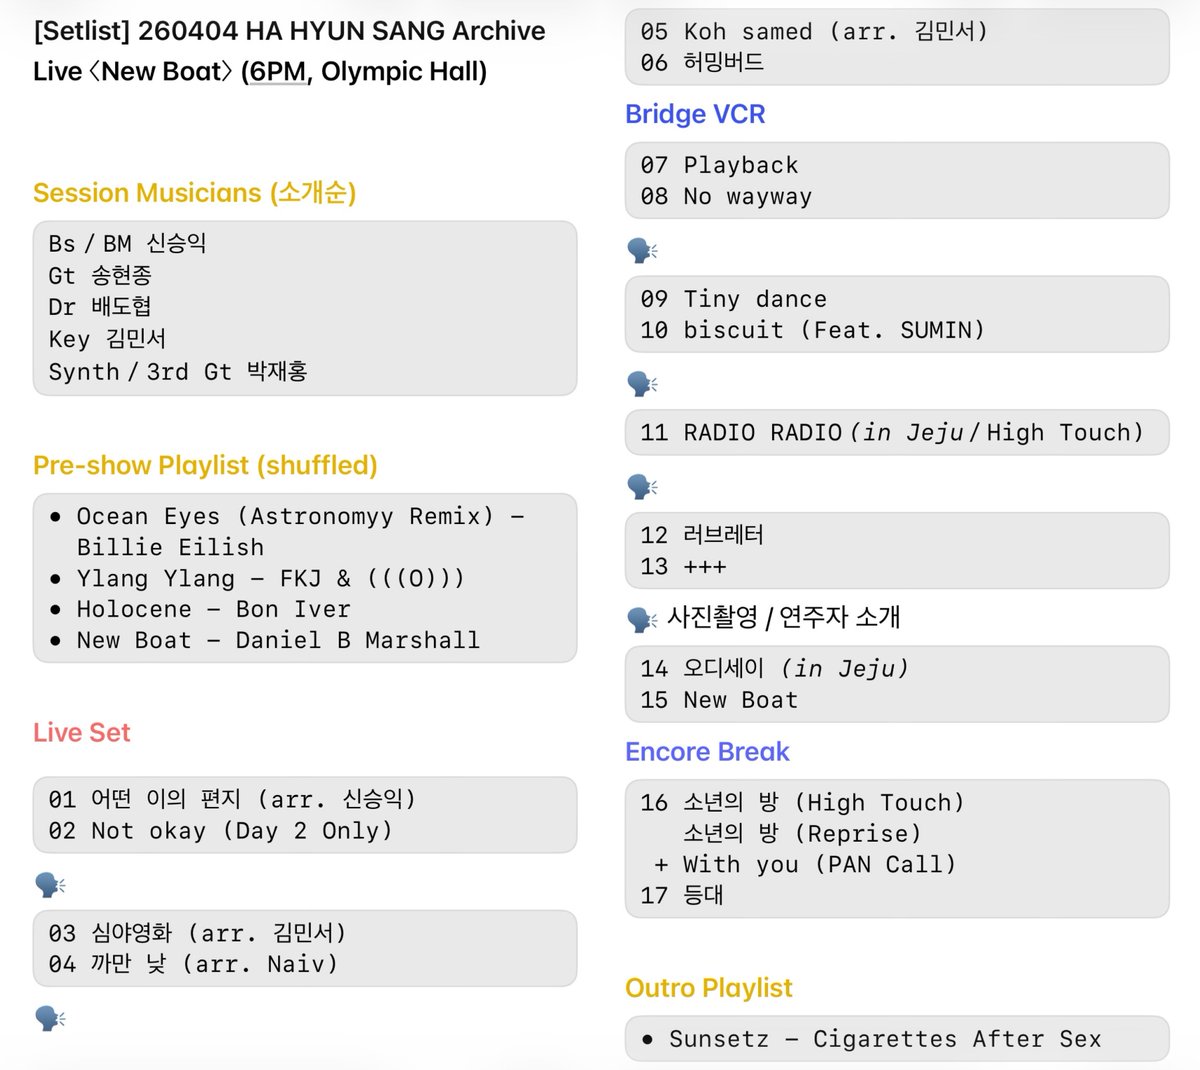Click track 09 Tiny dance
This screenshot has height=1070, width=1200.
[x=734, y=299]
